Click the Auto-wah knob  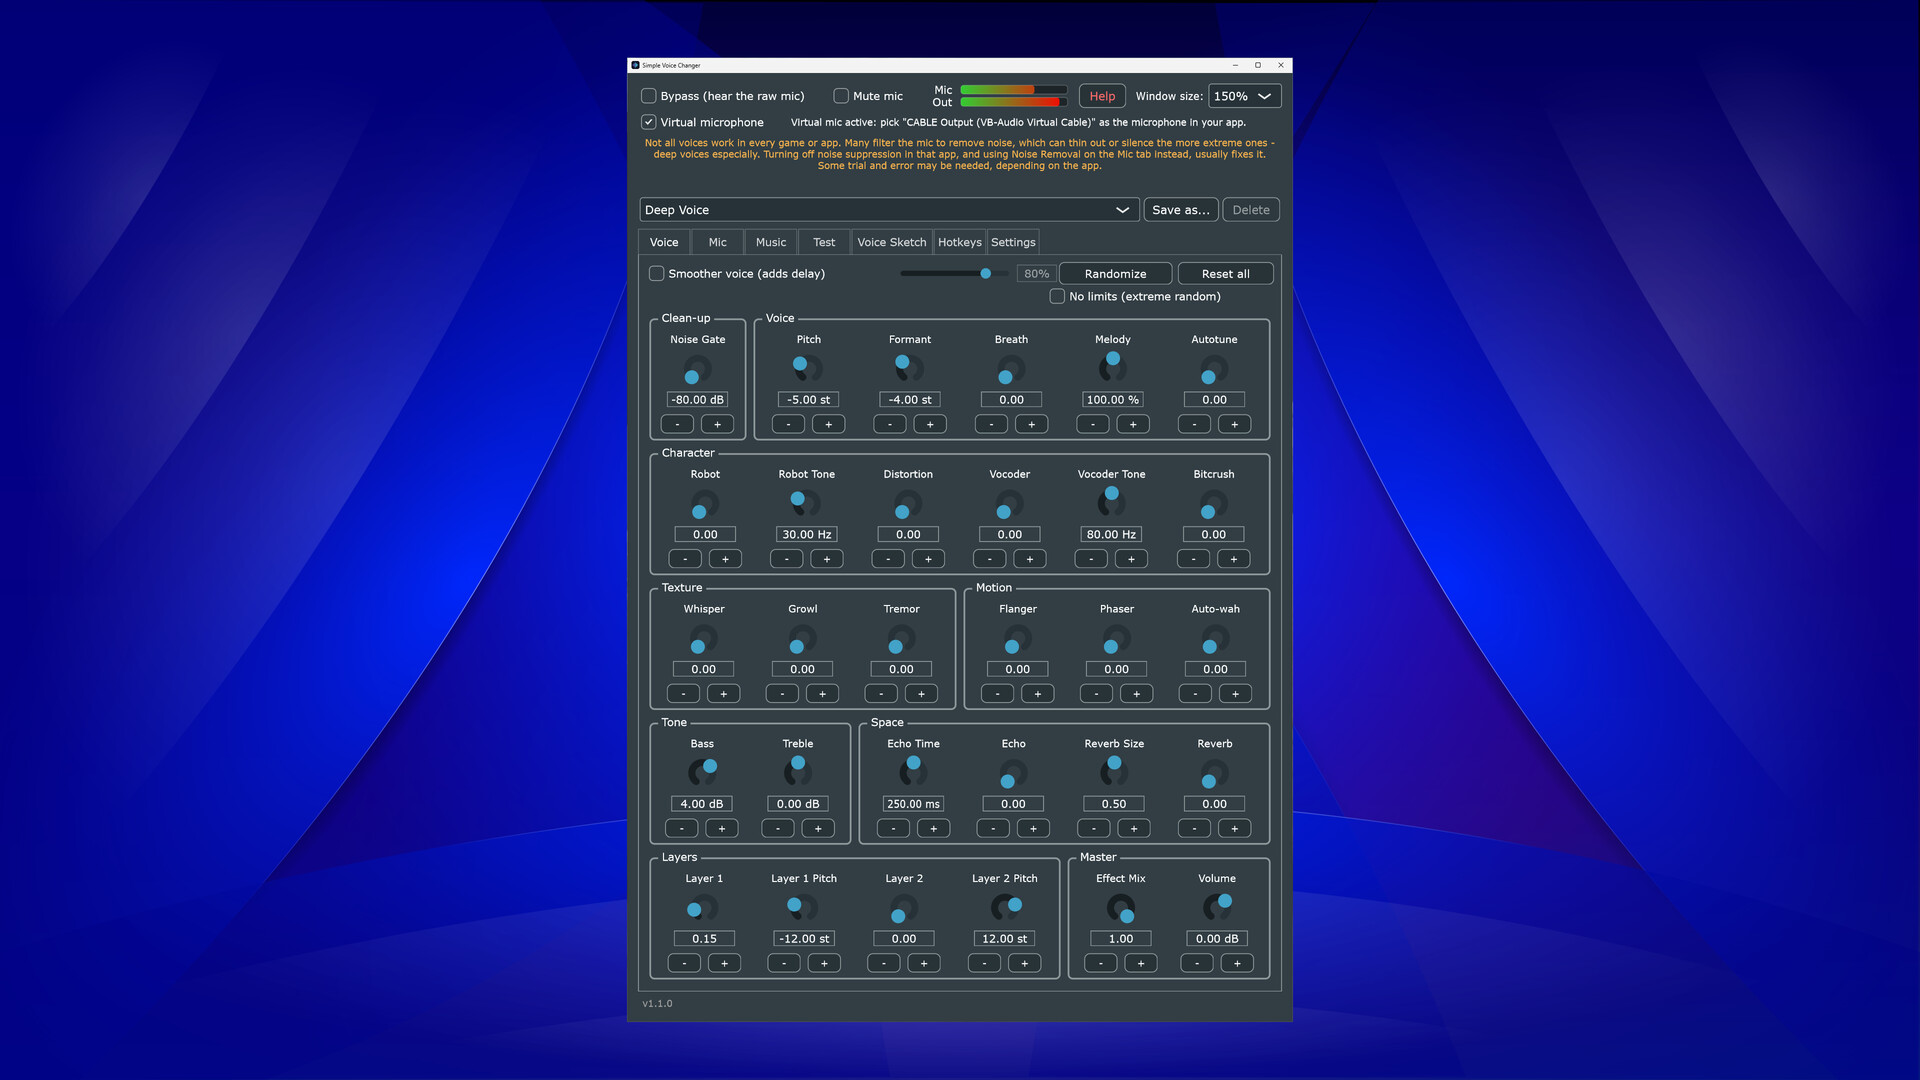coord(1215,639)
